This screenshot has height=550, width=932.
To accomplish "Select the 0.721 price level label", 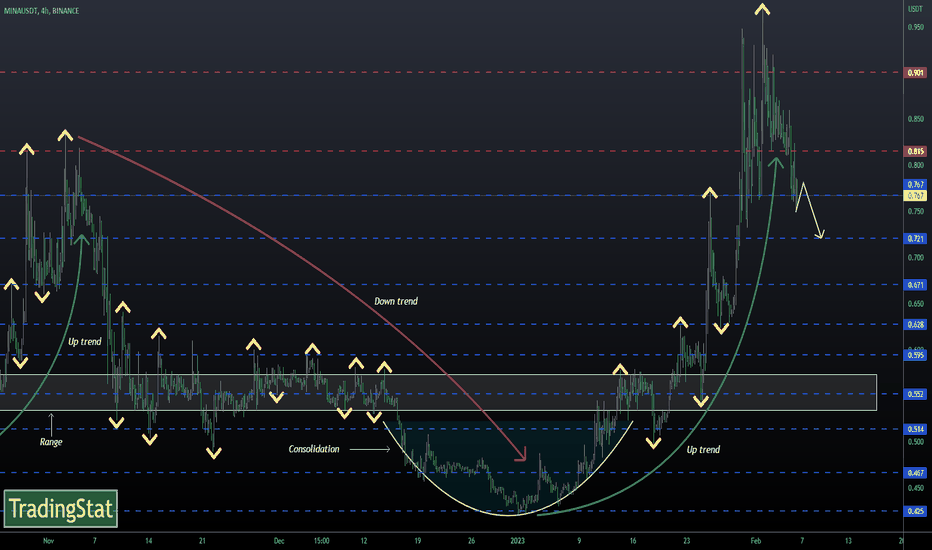I will 915,238.
